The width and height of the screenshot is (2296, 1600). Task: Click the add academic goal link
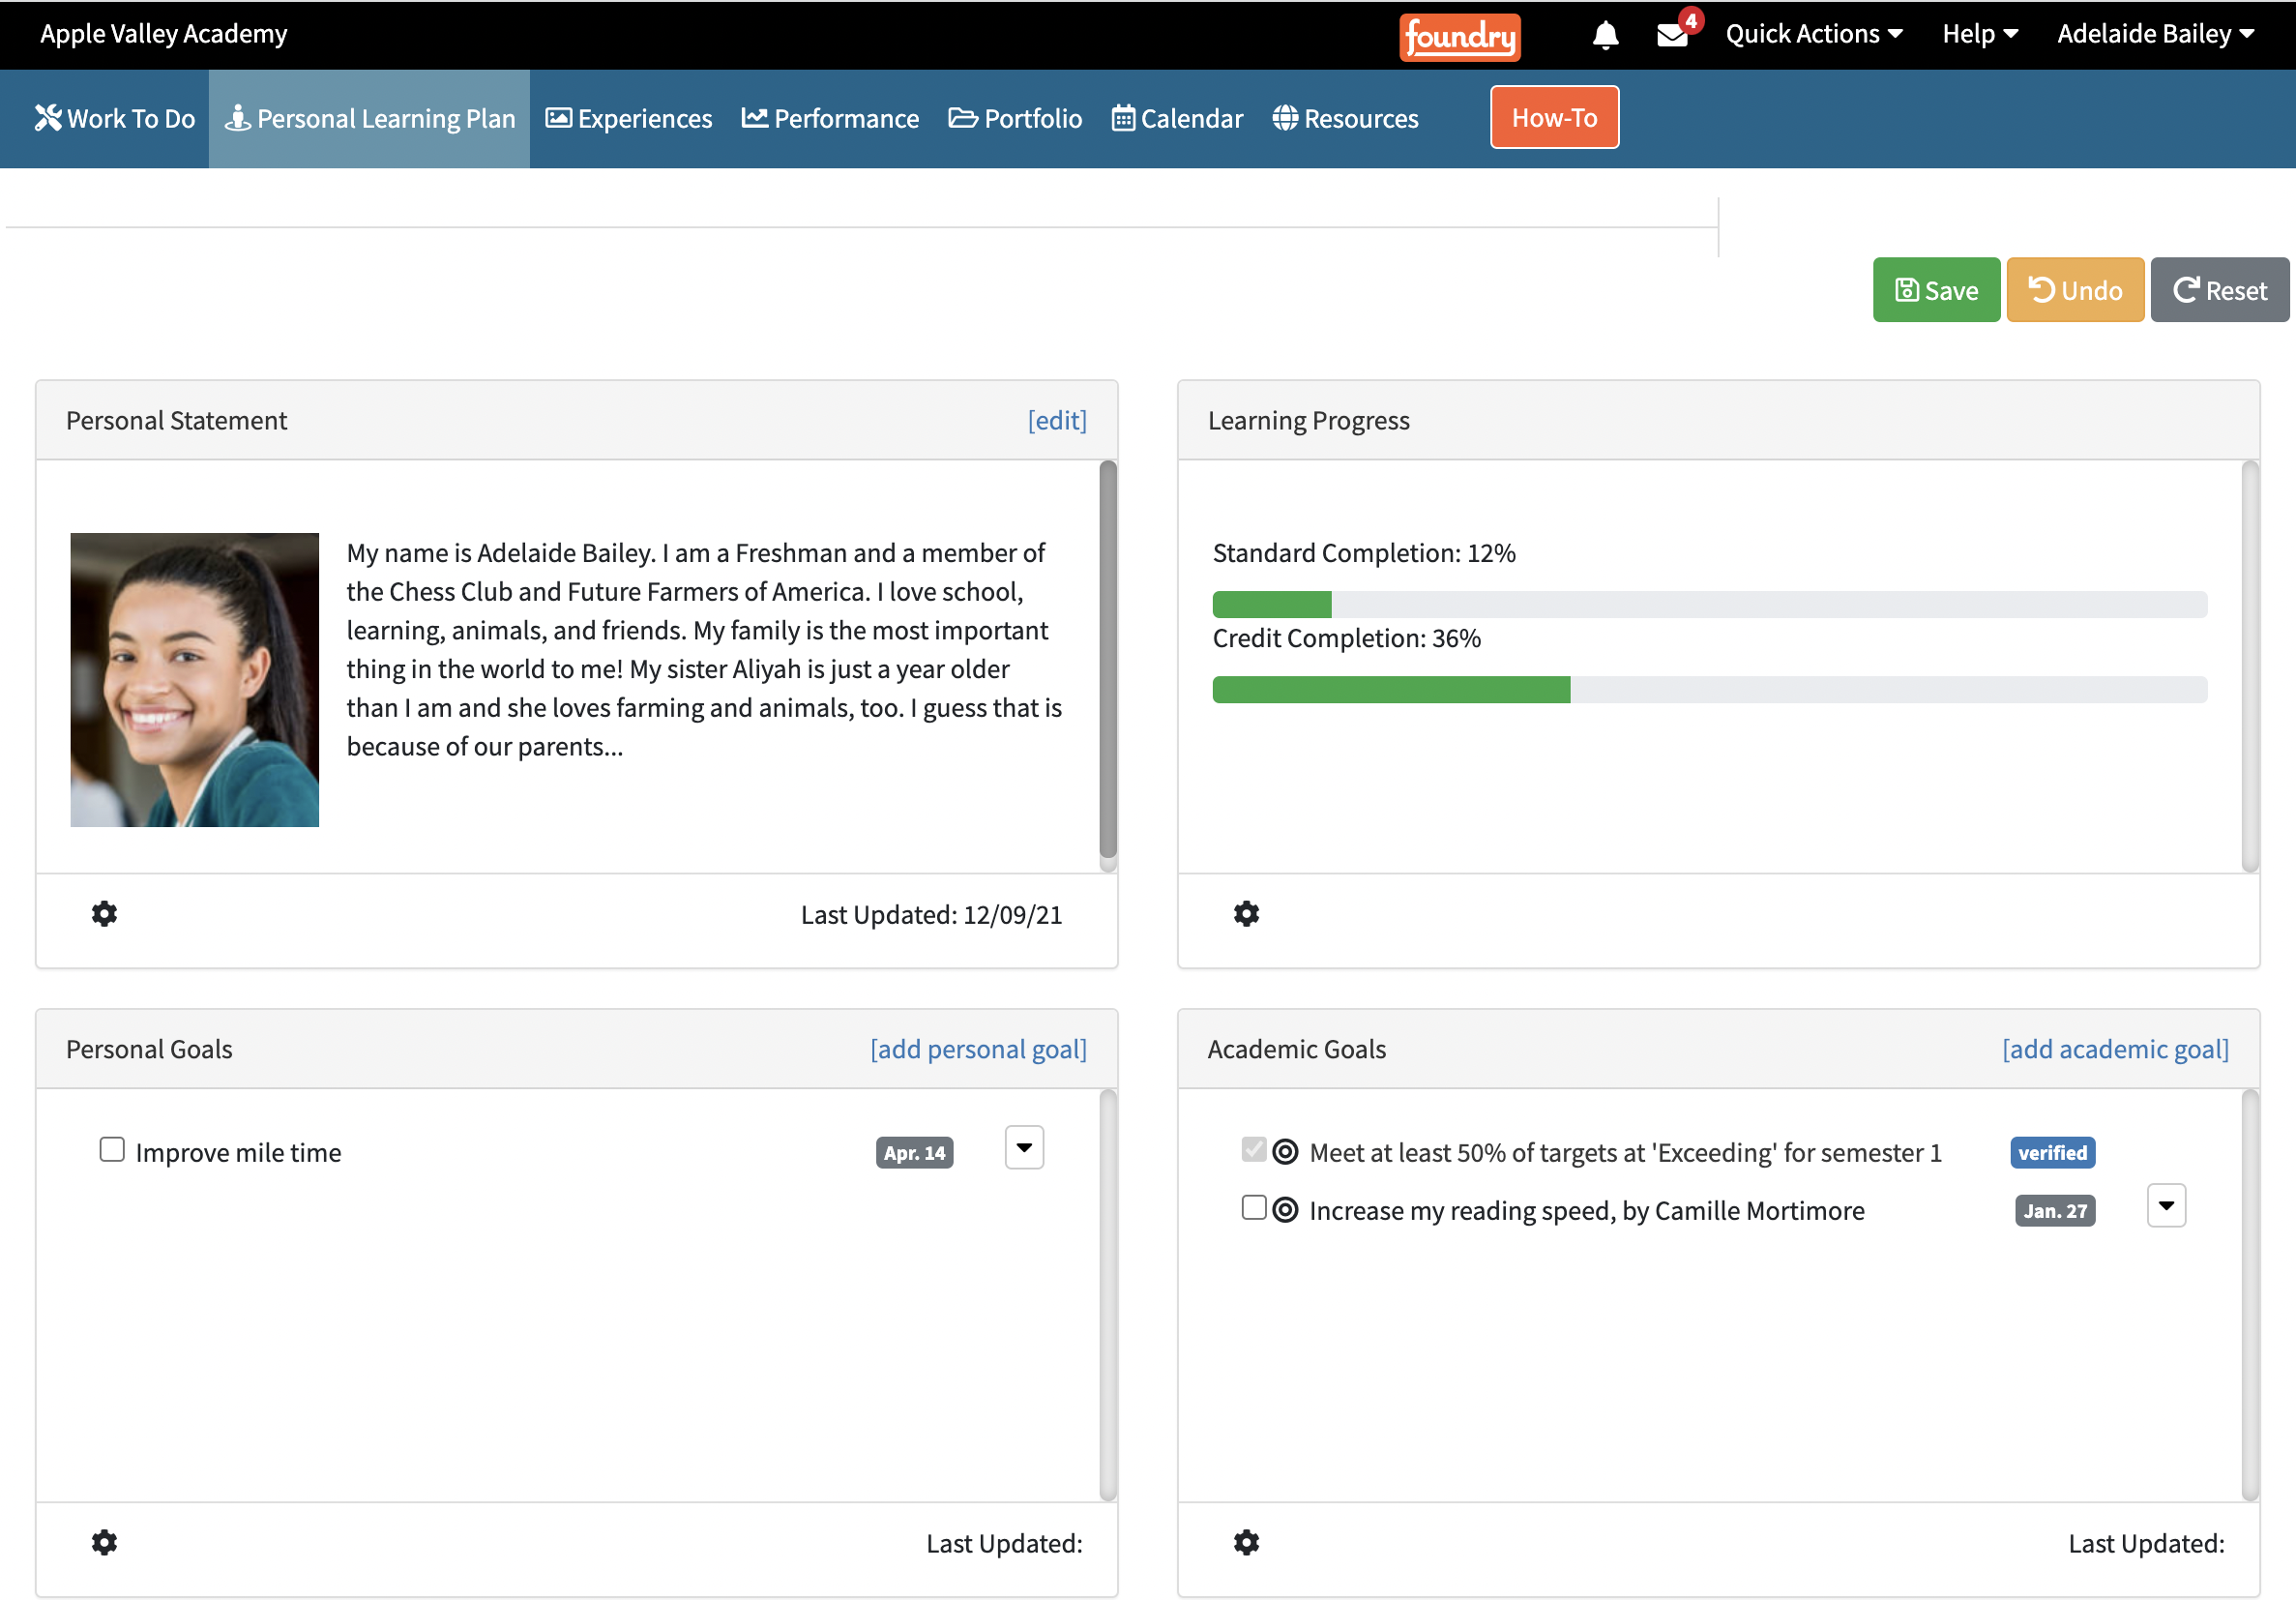tap(2115, 1049)
